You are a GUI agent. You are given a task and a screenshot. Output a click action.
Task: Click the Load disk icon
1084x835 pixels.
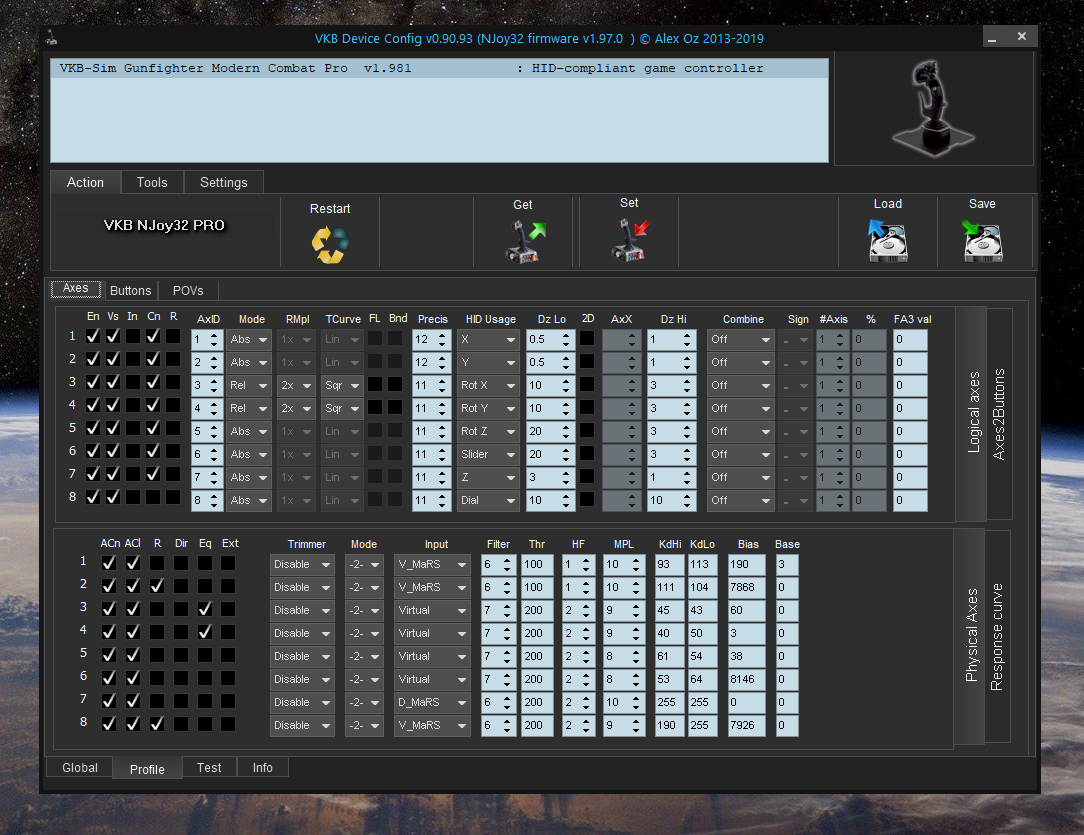888,241
